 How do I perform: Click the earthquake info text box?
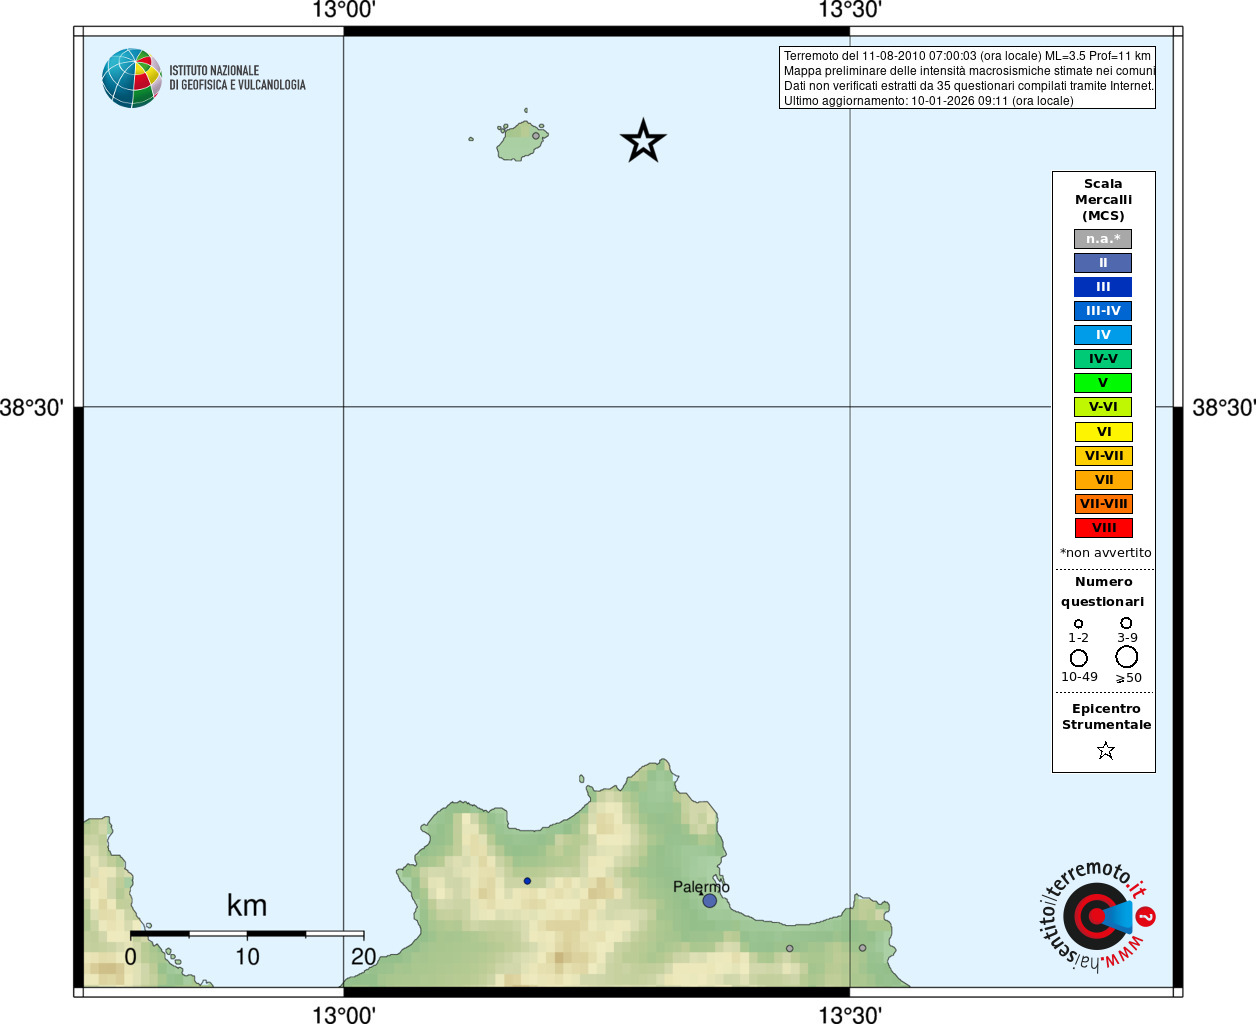(x=967, y=78)
